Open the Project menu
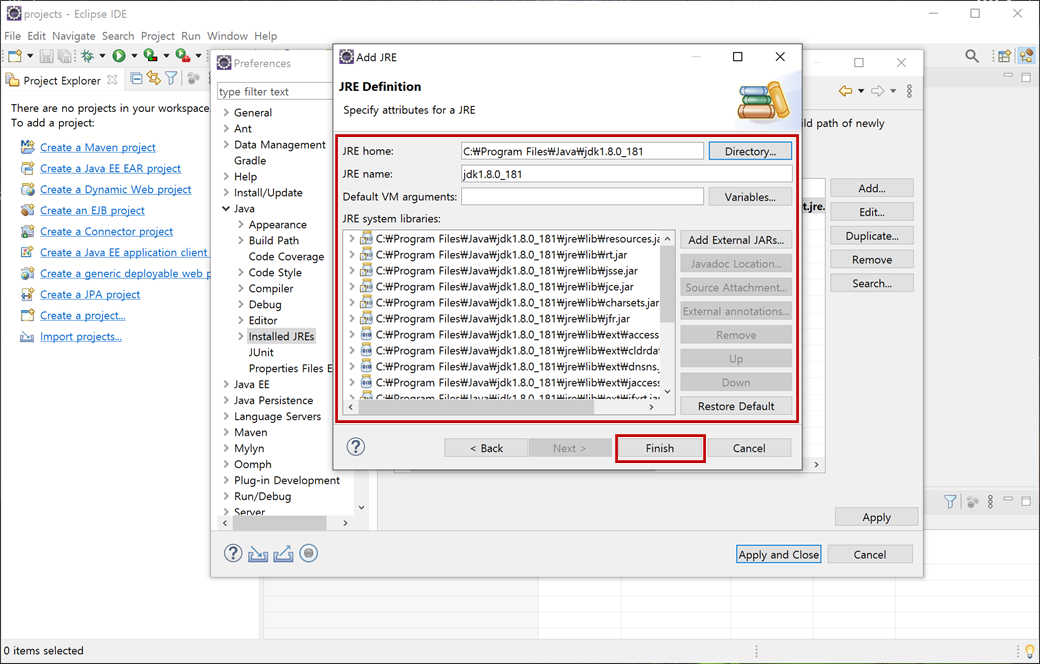The width and height of the screenshot is (1040, 664). point(158,36)
